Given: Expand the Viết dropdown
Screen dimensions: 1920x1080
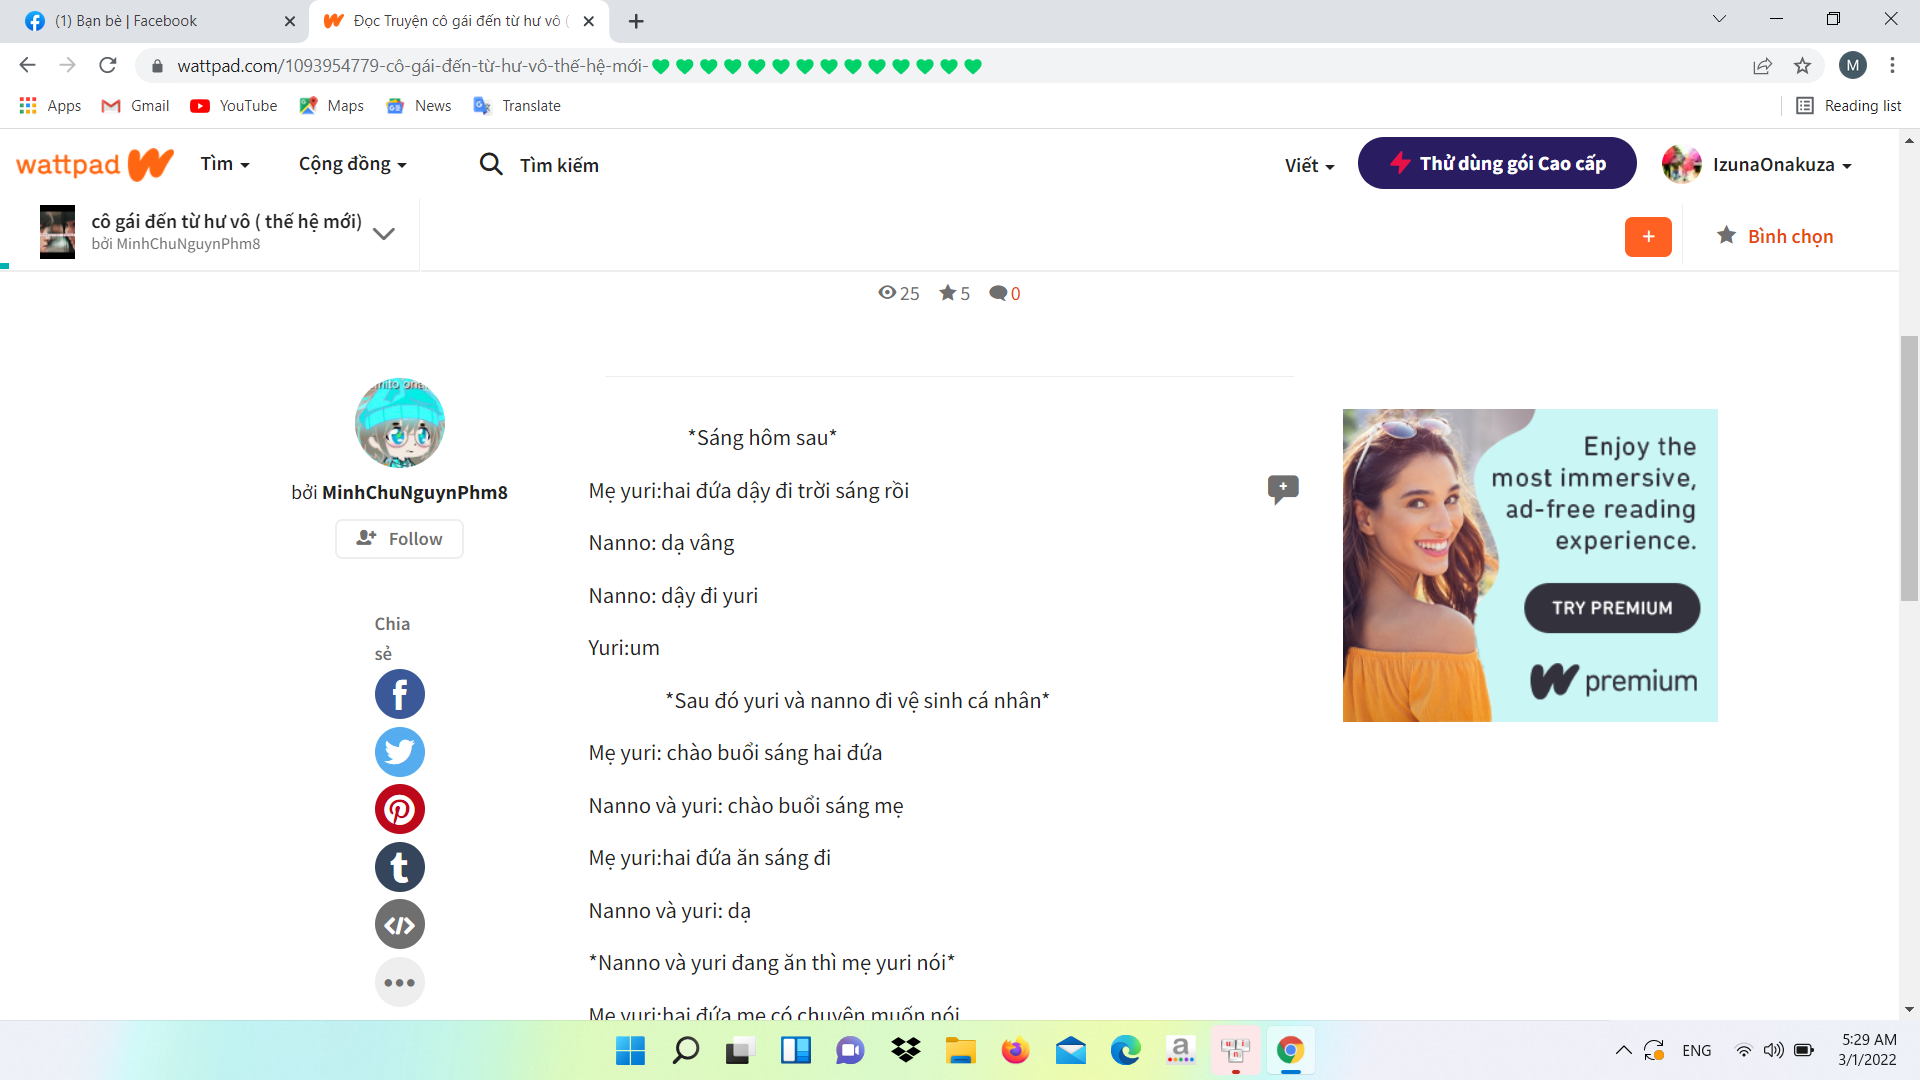Looking at the screenshot, I should (x=1309, y=165).
